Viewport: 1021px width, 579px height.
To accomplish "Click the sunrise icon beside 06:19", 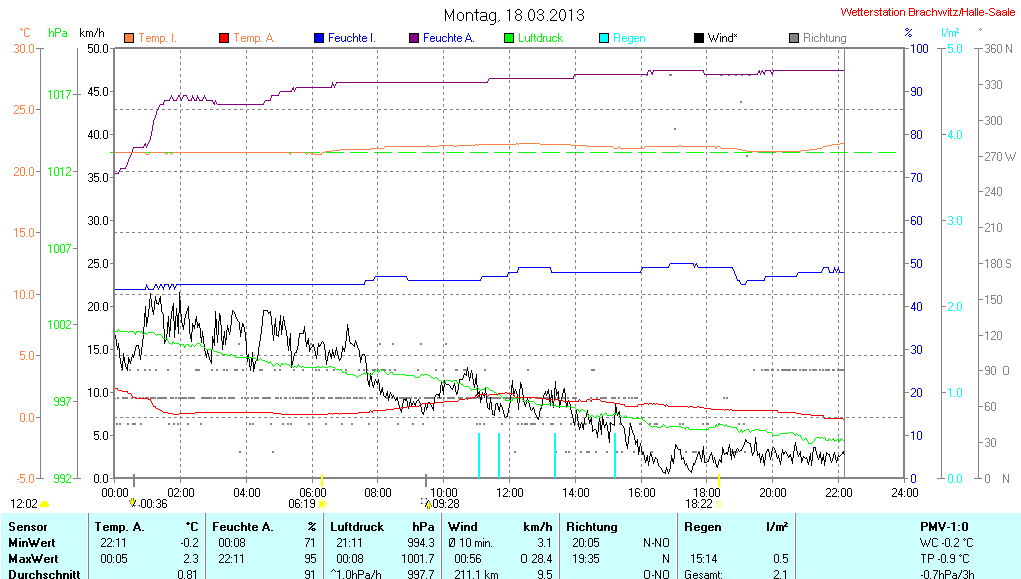I will coord(323,505).
